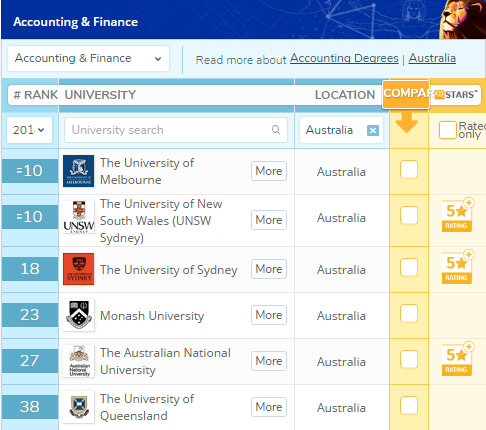Screen dimensions: 486x430
Task: Sort by the UNIVERSITY column header
Action: 100,95
